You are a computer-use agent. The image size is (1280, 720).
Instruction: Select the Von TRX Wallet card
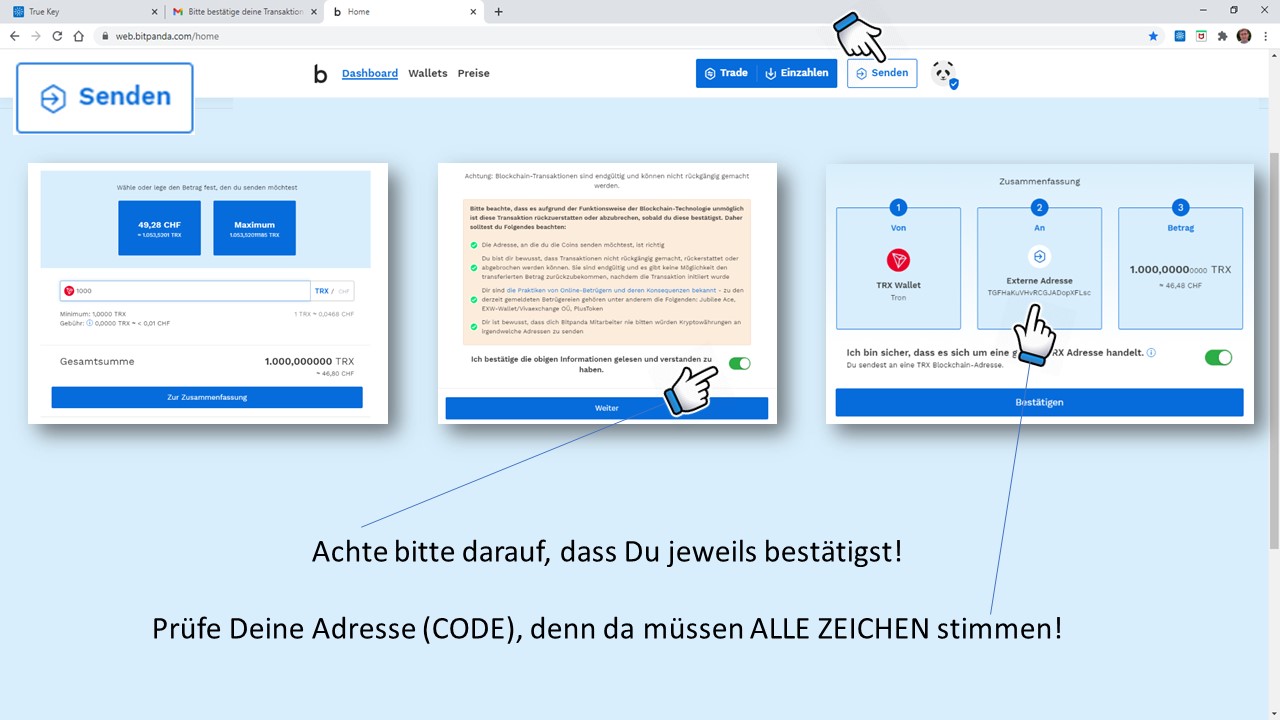(x=898, y=268)
